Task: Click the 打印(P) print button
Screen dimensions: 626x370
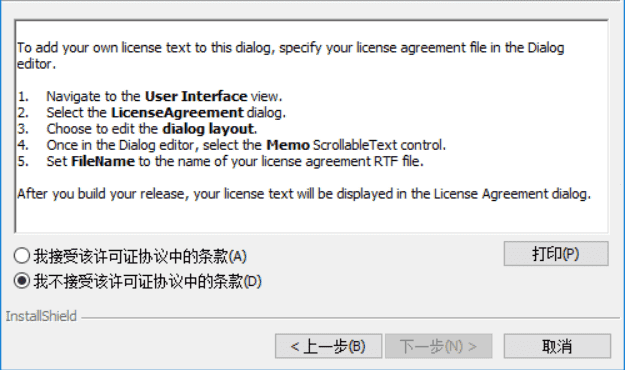Action: [x=556, y=253]
